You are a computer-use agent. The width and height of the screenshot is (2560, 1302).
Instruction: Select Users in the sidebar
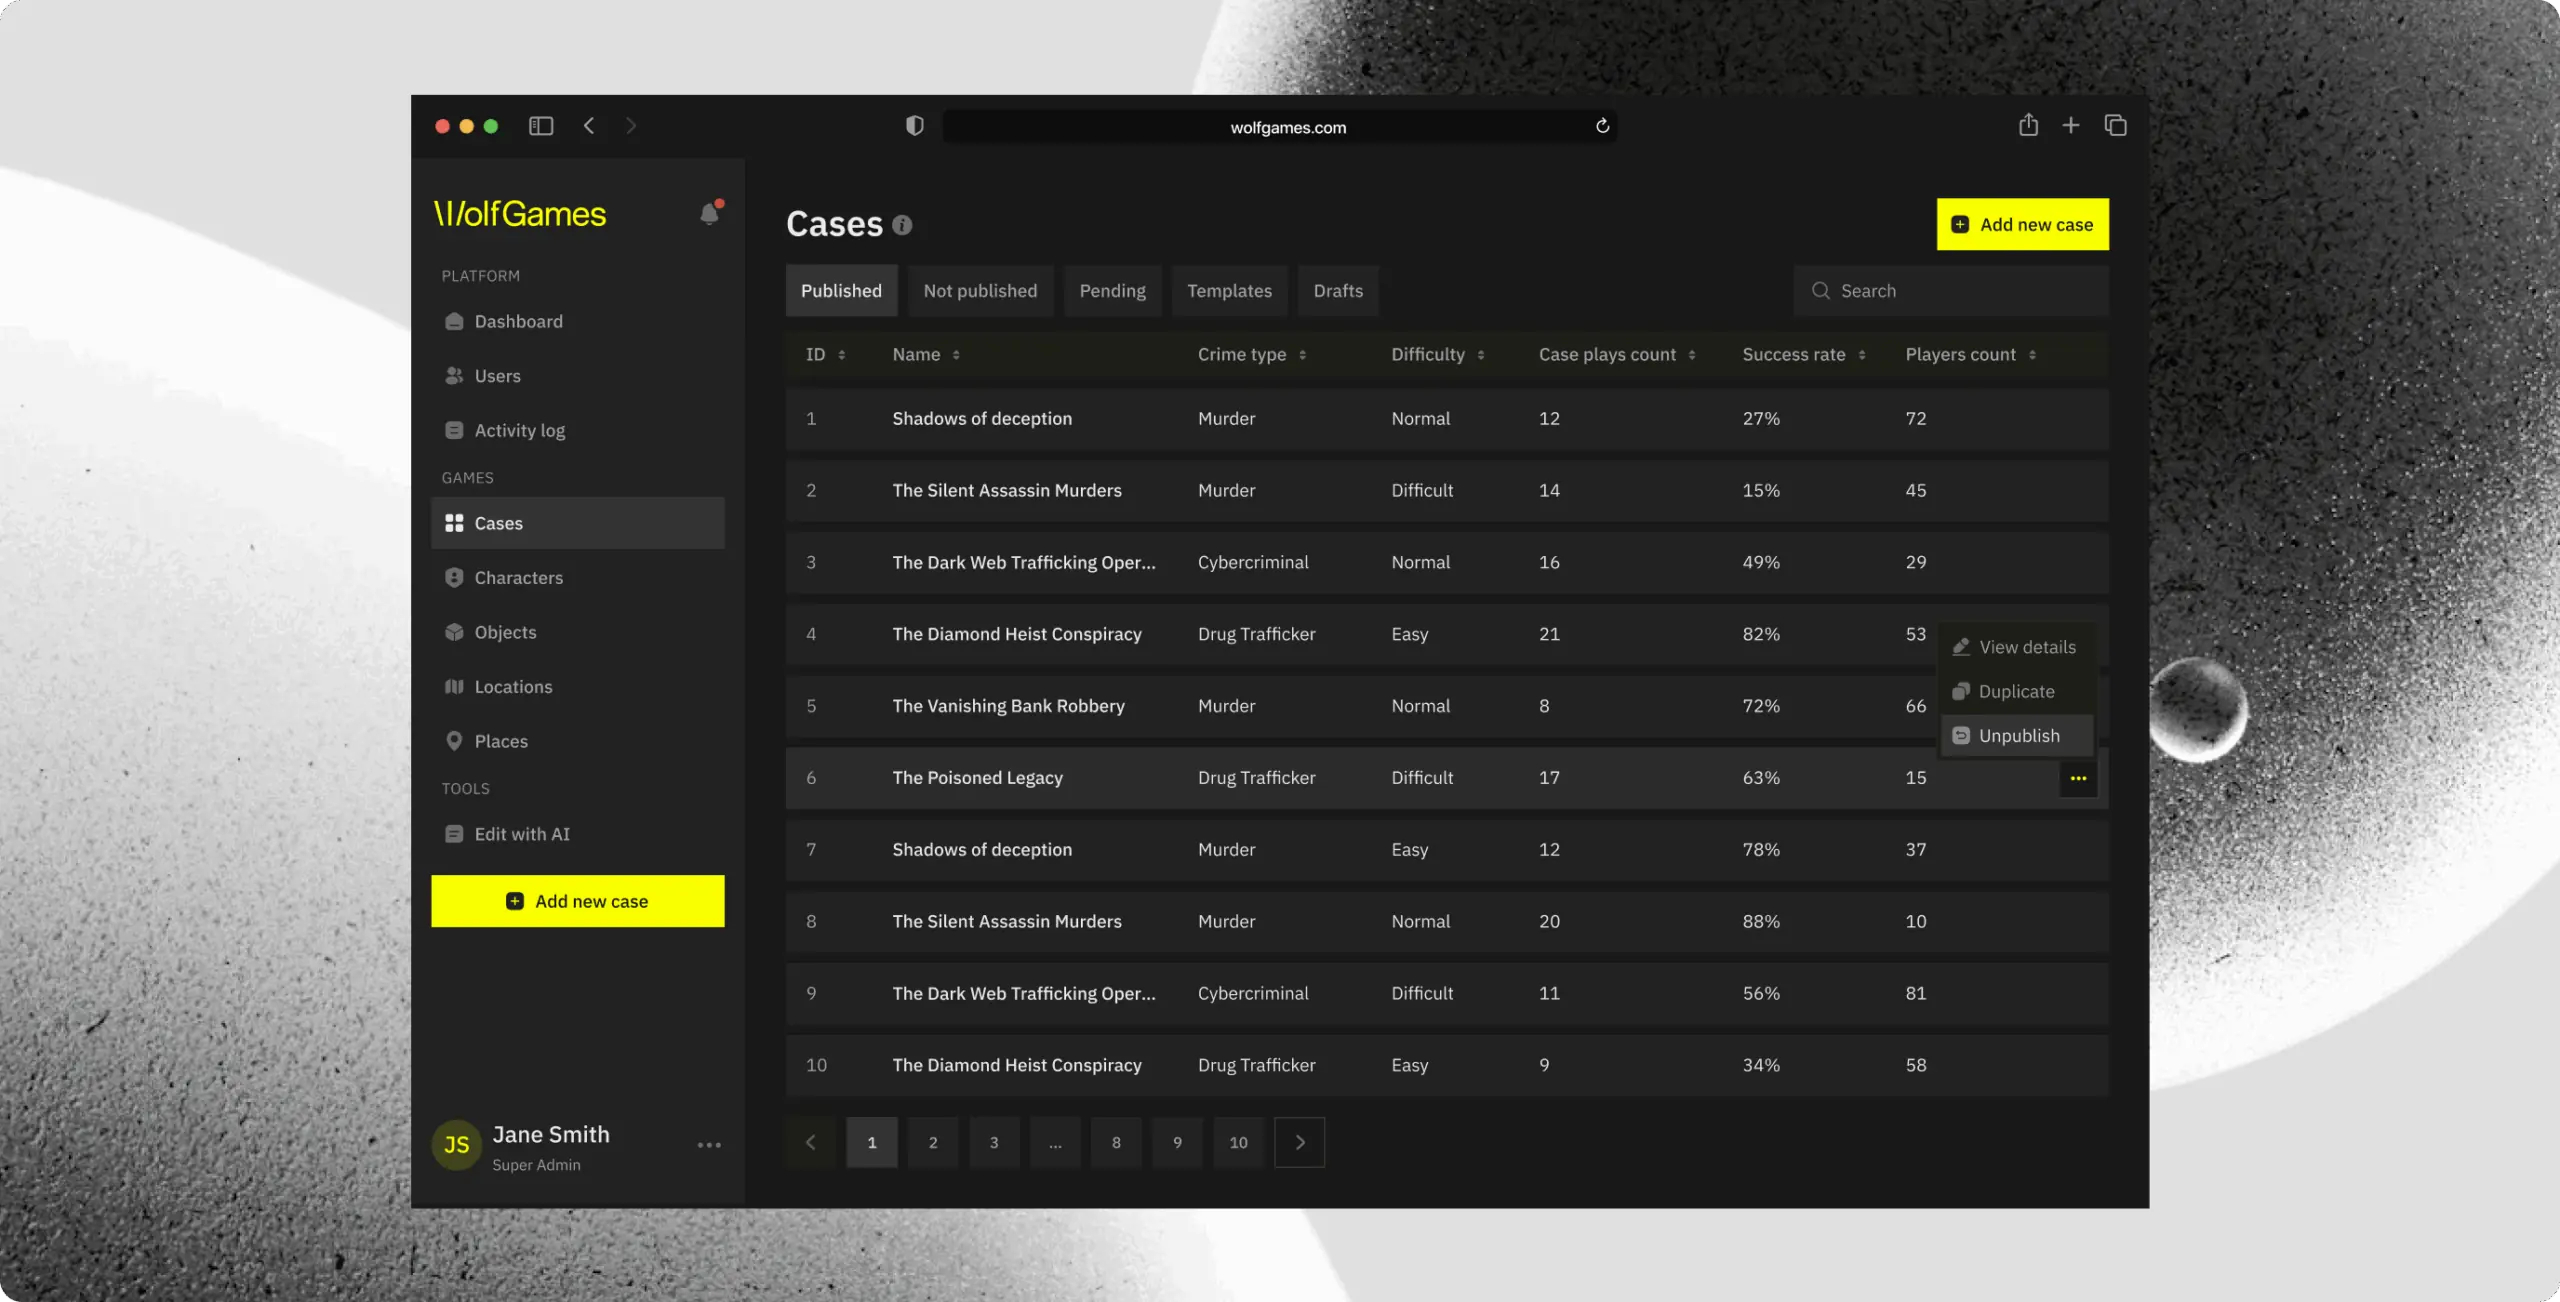pos(497,375)
